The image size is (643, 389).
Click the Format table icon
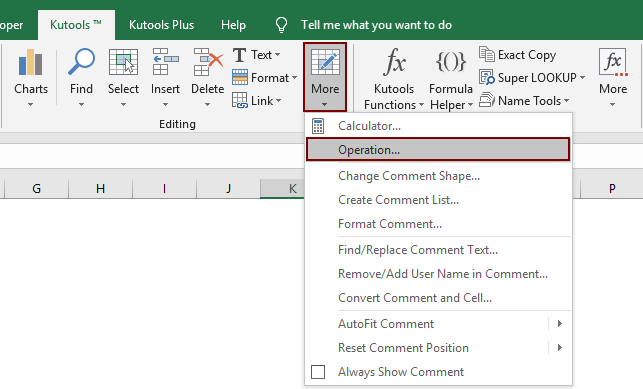coord(240,77)
